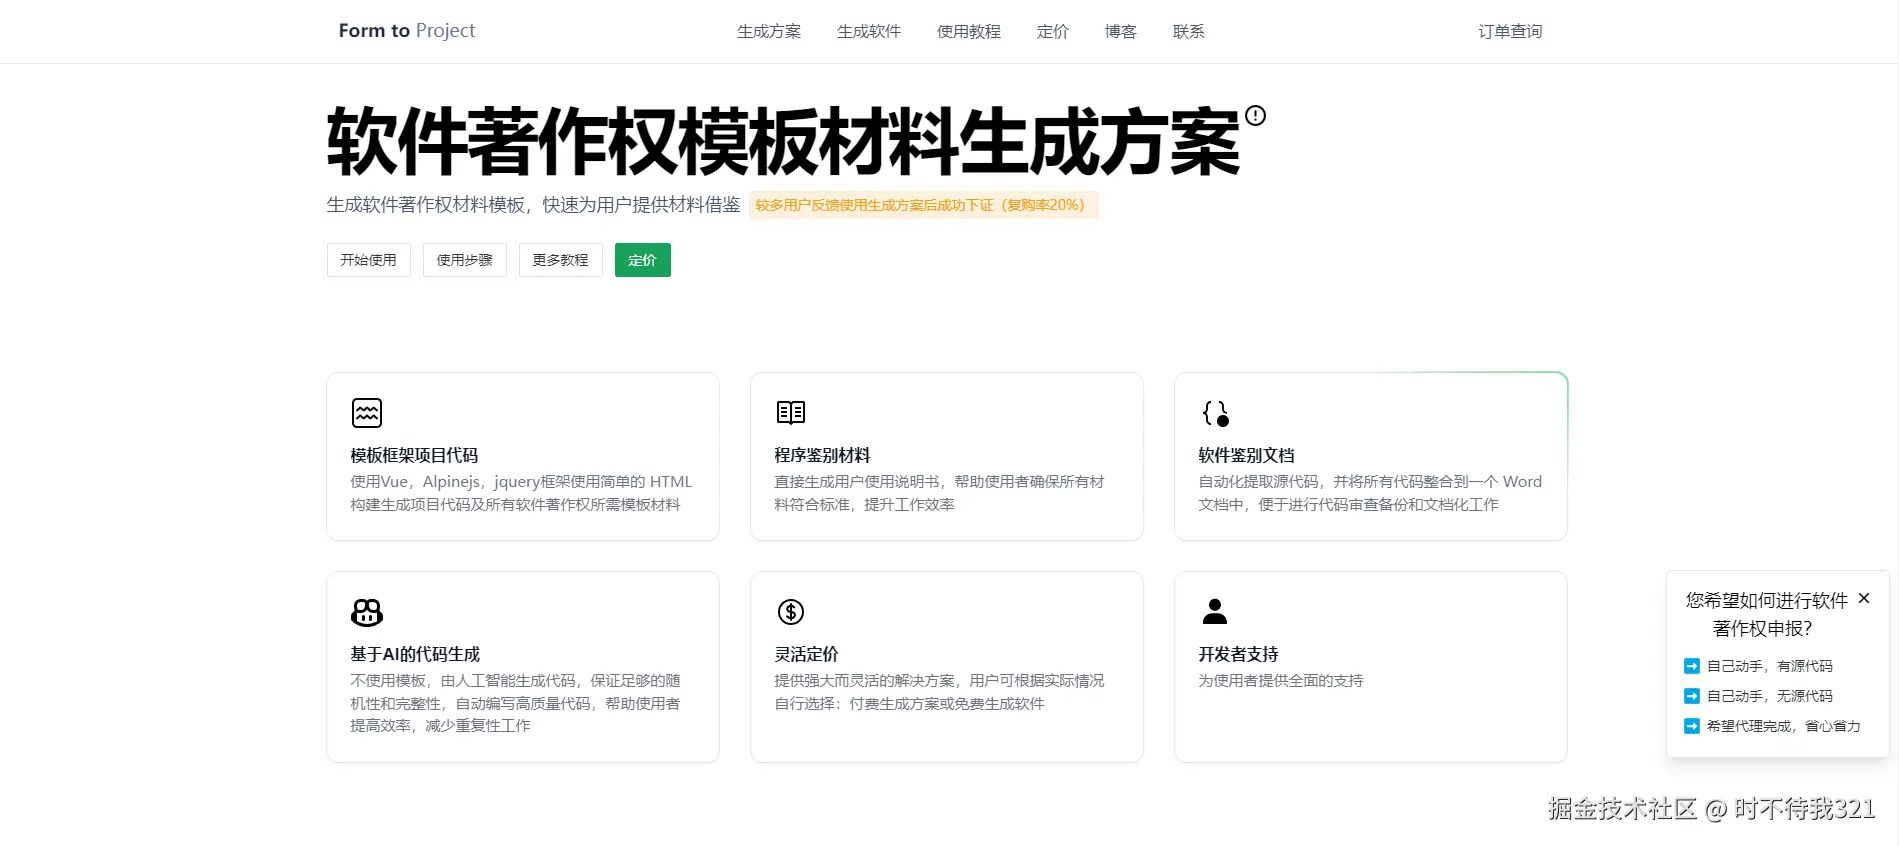Click 订单查询 in the header
This screenshot has height=846, width=1899.
click(x=1510, y=32)
